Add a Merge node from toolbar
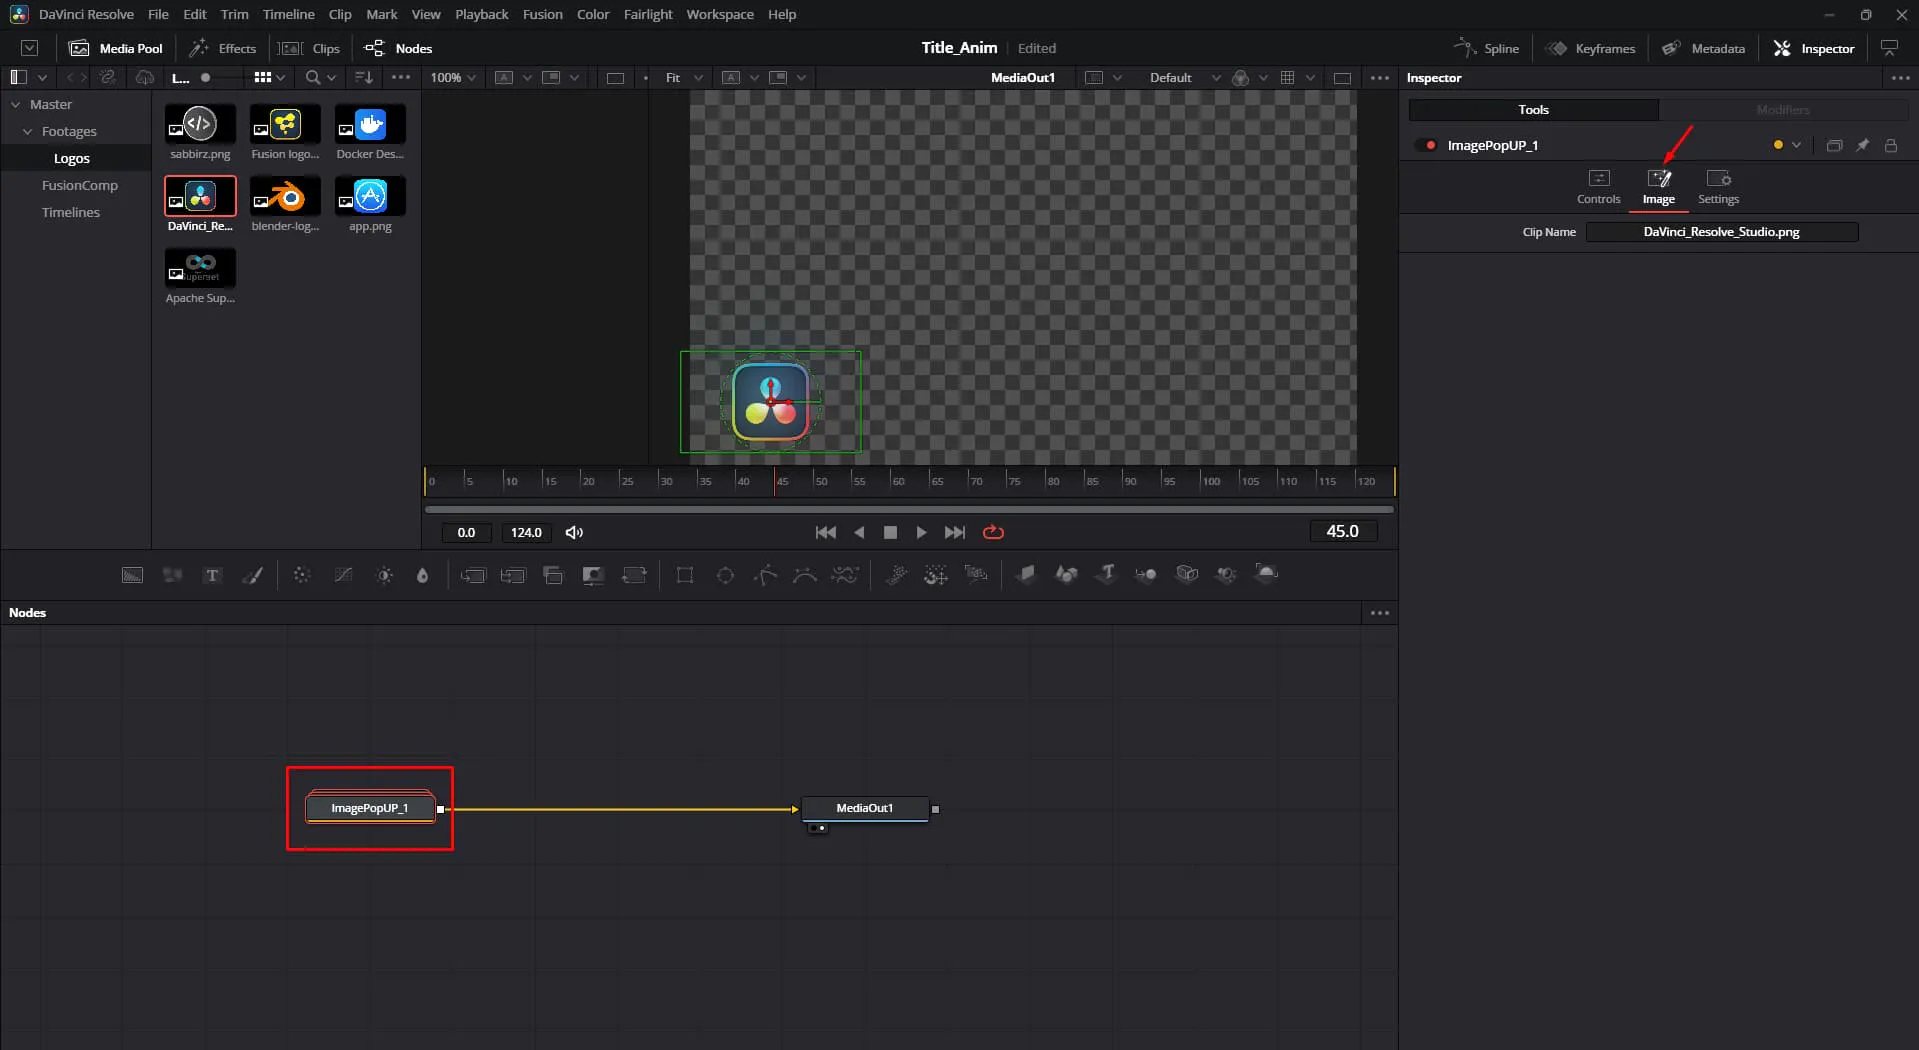Image resolution: width=1919 pixels, height=1050 pixels. [473, 575]
